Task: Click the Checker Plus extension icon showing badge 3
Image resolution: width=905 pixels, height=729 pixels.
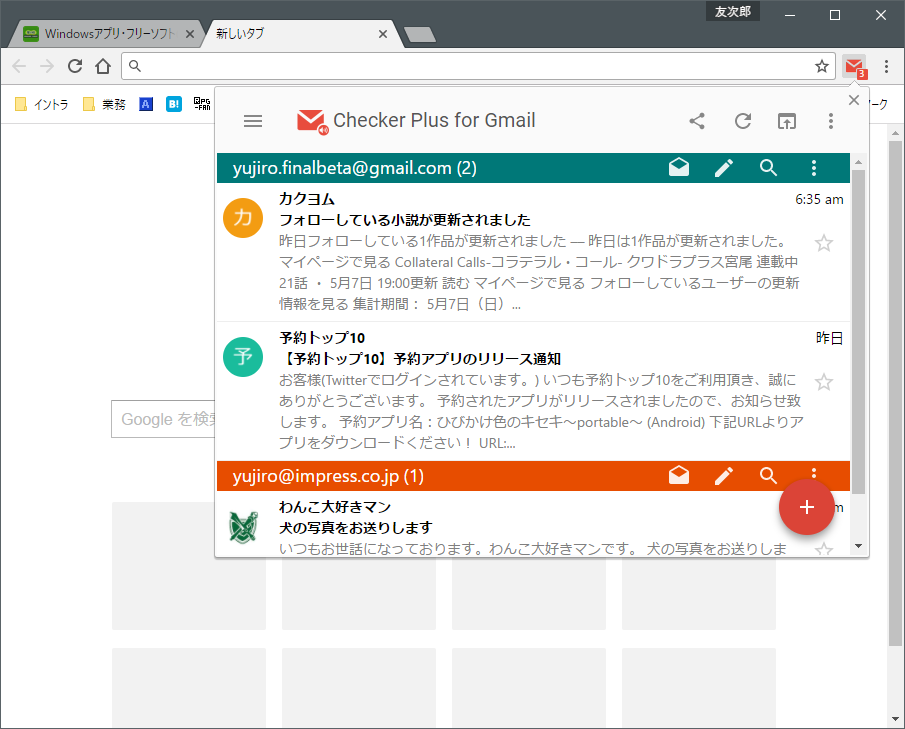Action: (x=853, y=66)
